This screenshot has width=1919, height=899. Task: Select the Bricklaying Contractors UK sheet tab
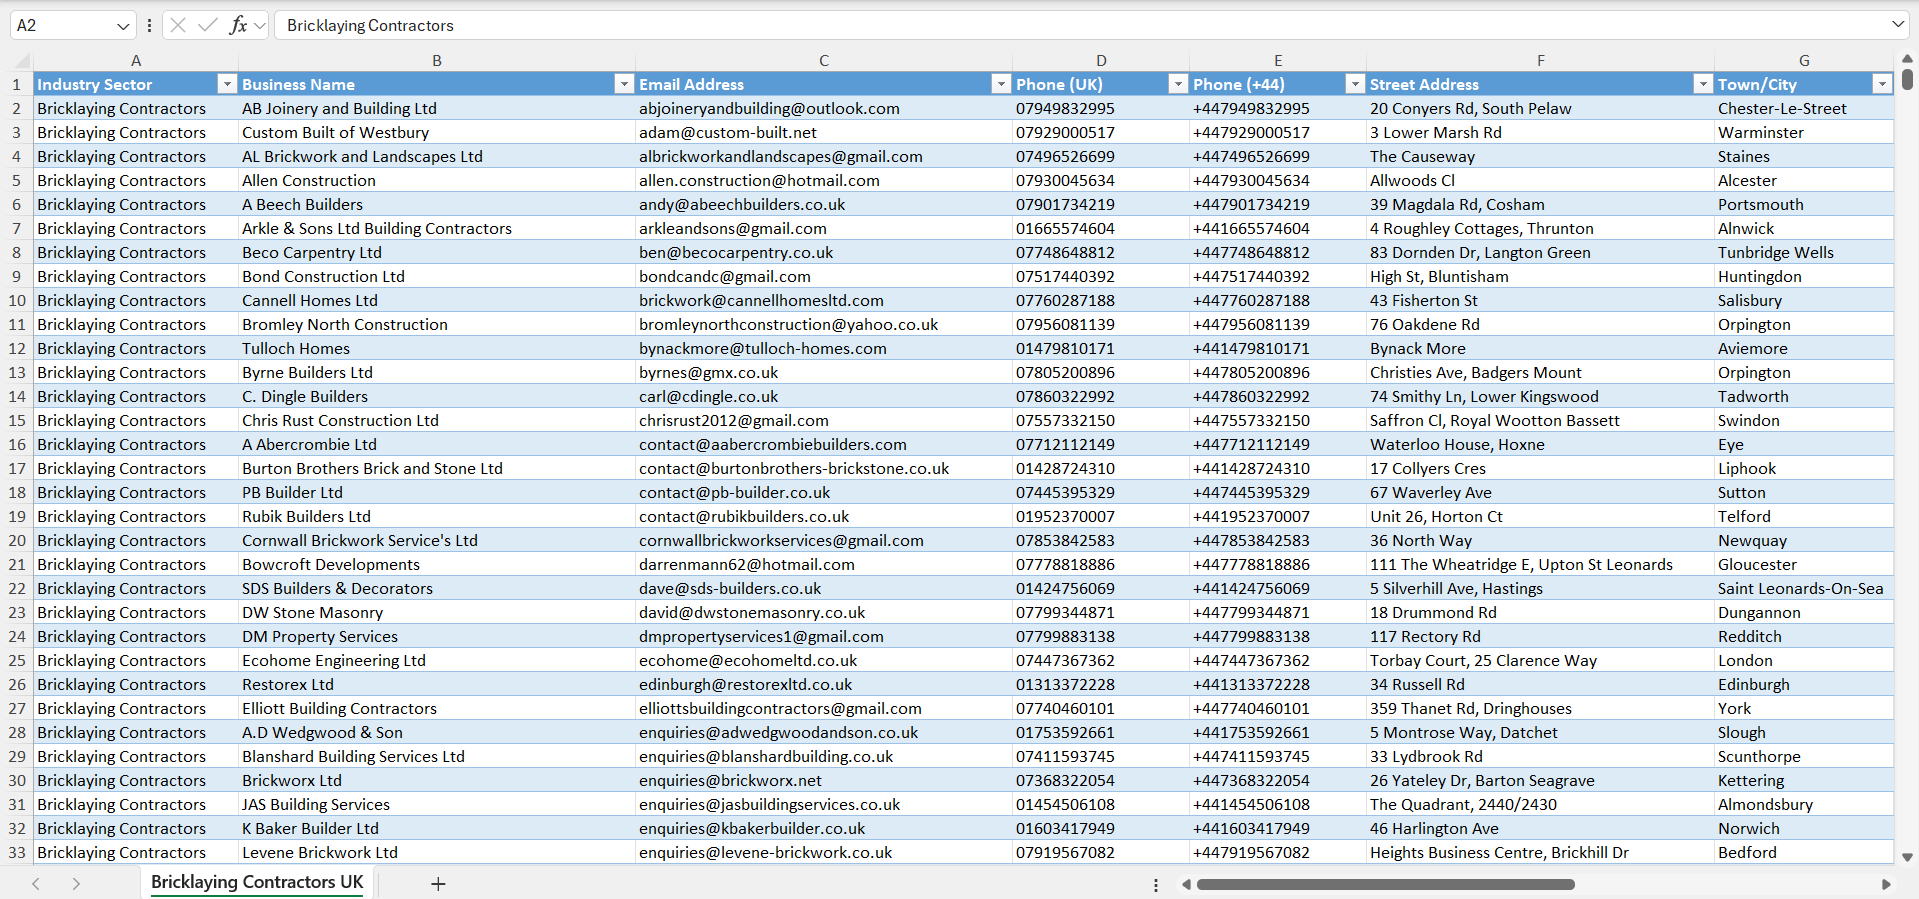tap(257, 883)
